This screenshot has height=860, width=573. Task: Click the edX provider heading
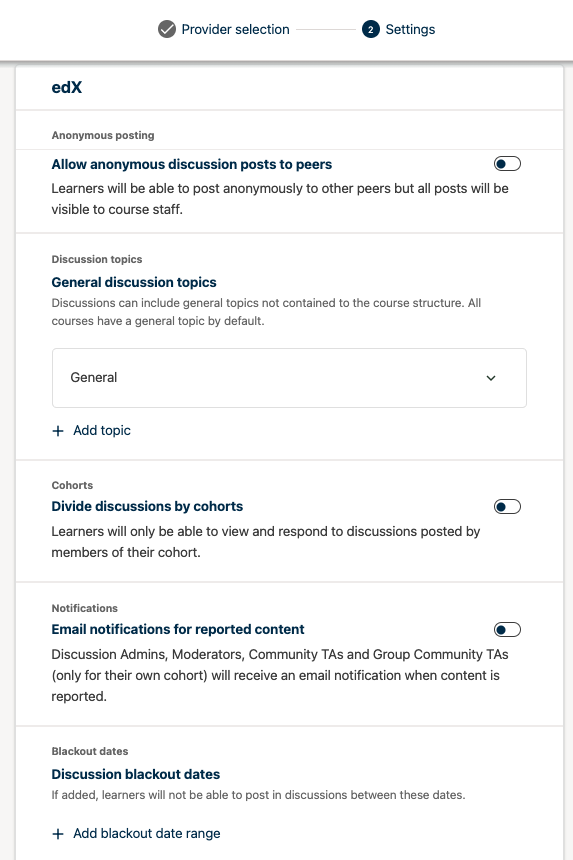pos(66,87)
